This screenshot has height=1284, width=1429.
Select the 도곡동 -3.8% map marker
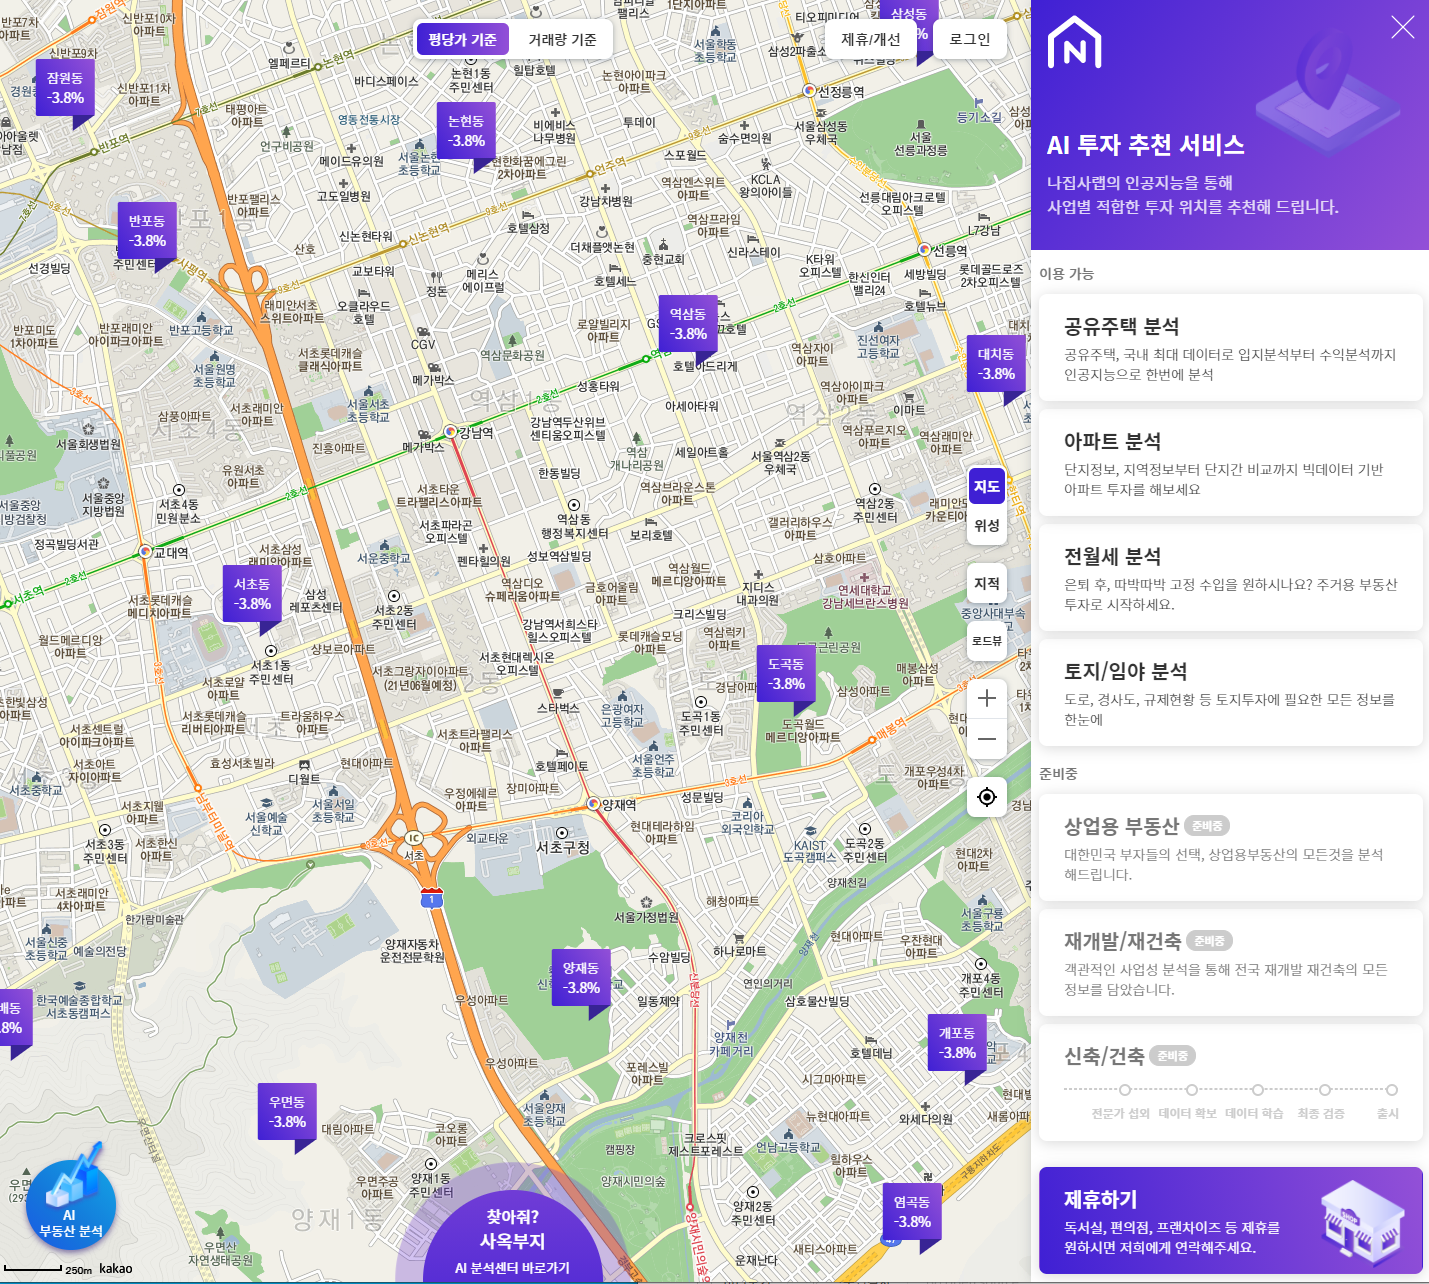tap(786, 674)
